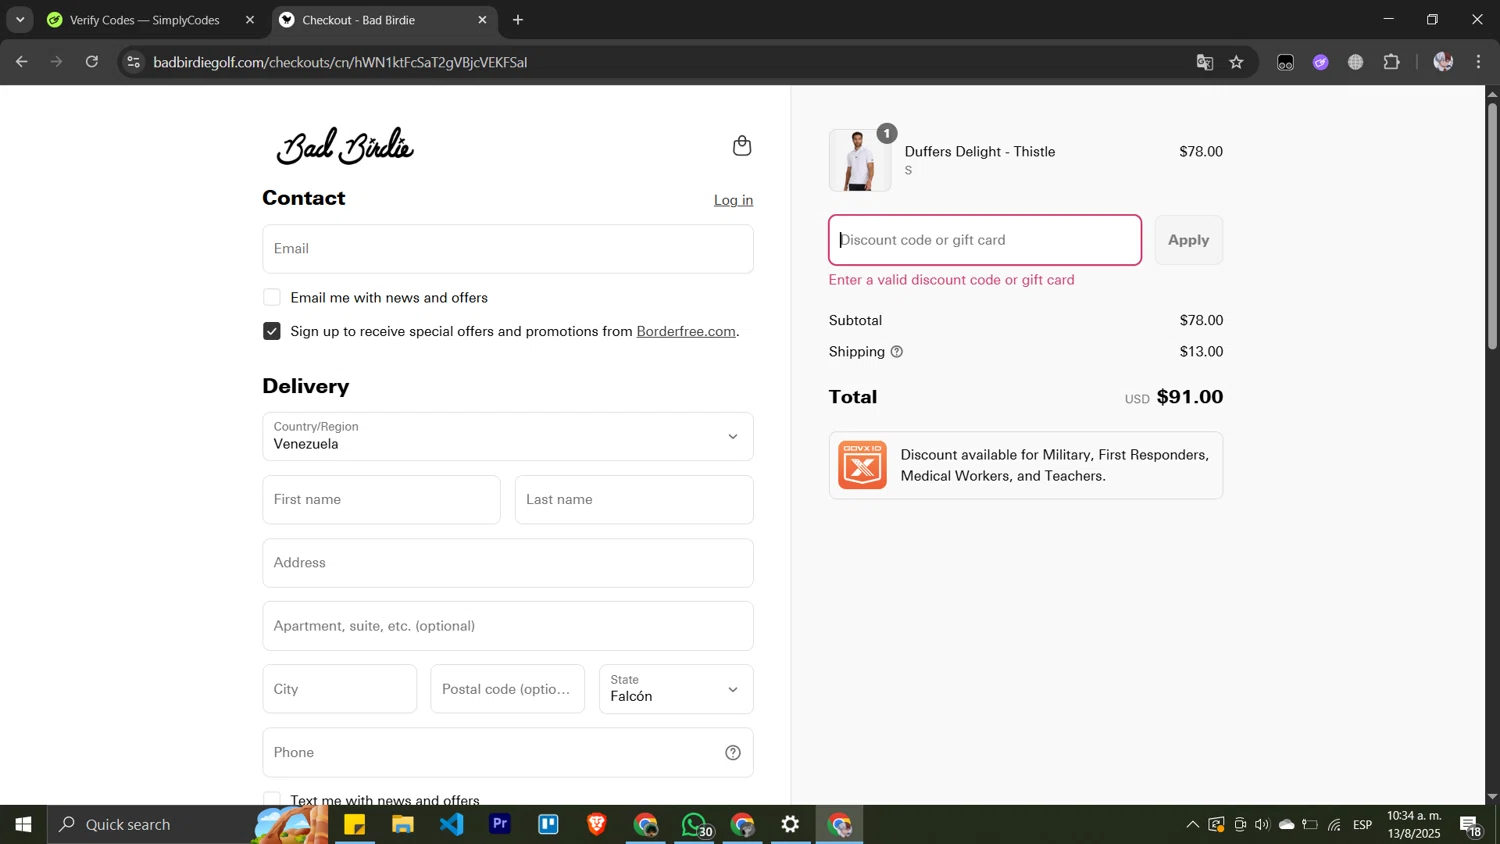This screenshot has height=844, width=1500.
Task: Click the site information icon in address bar
Action: (133, 62)
